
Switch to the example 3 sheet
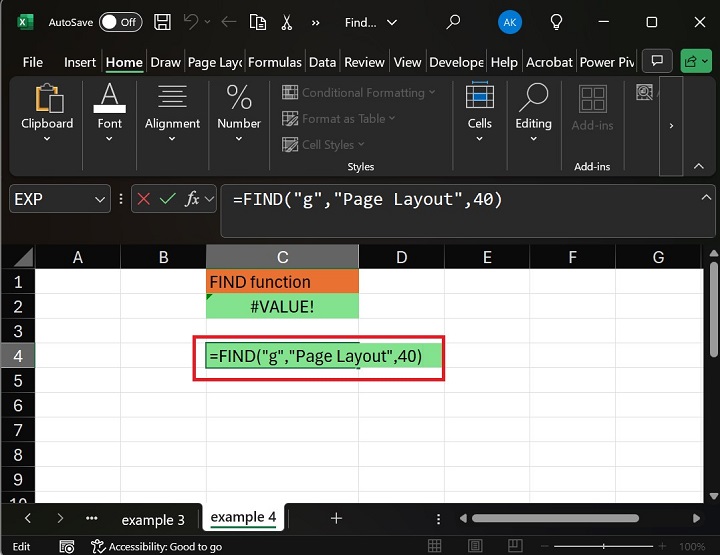coord(153,519)
